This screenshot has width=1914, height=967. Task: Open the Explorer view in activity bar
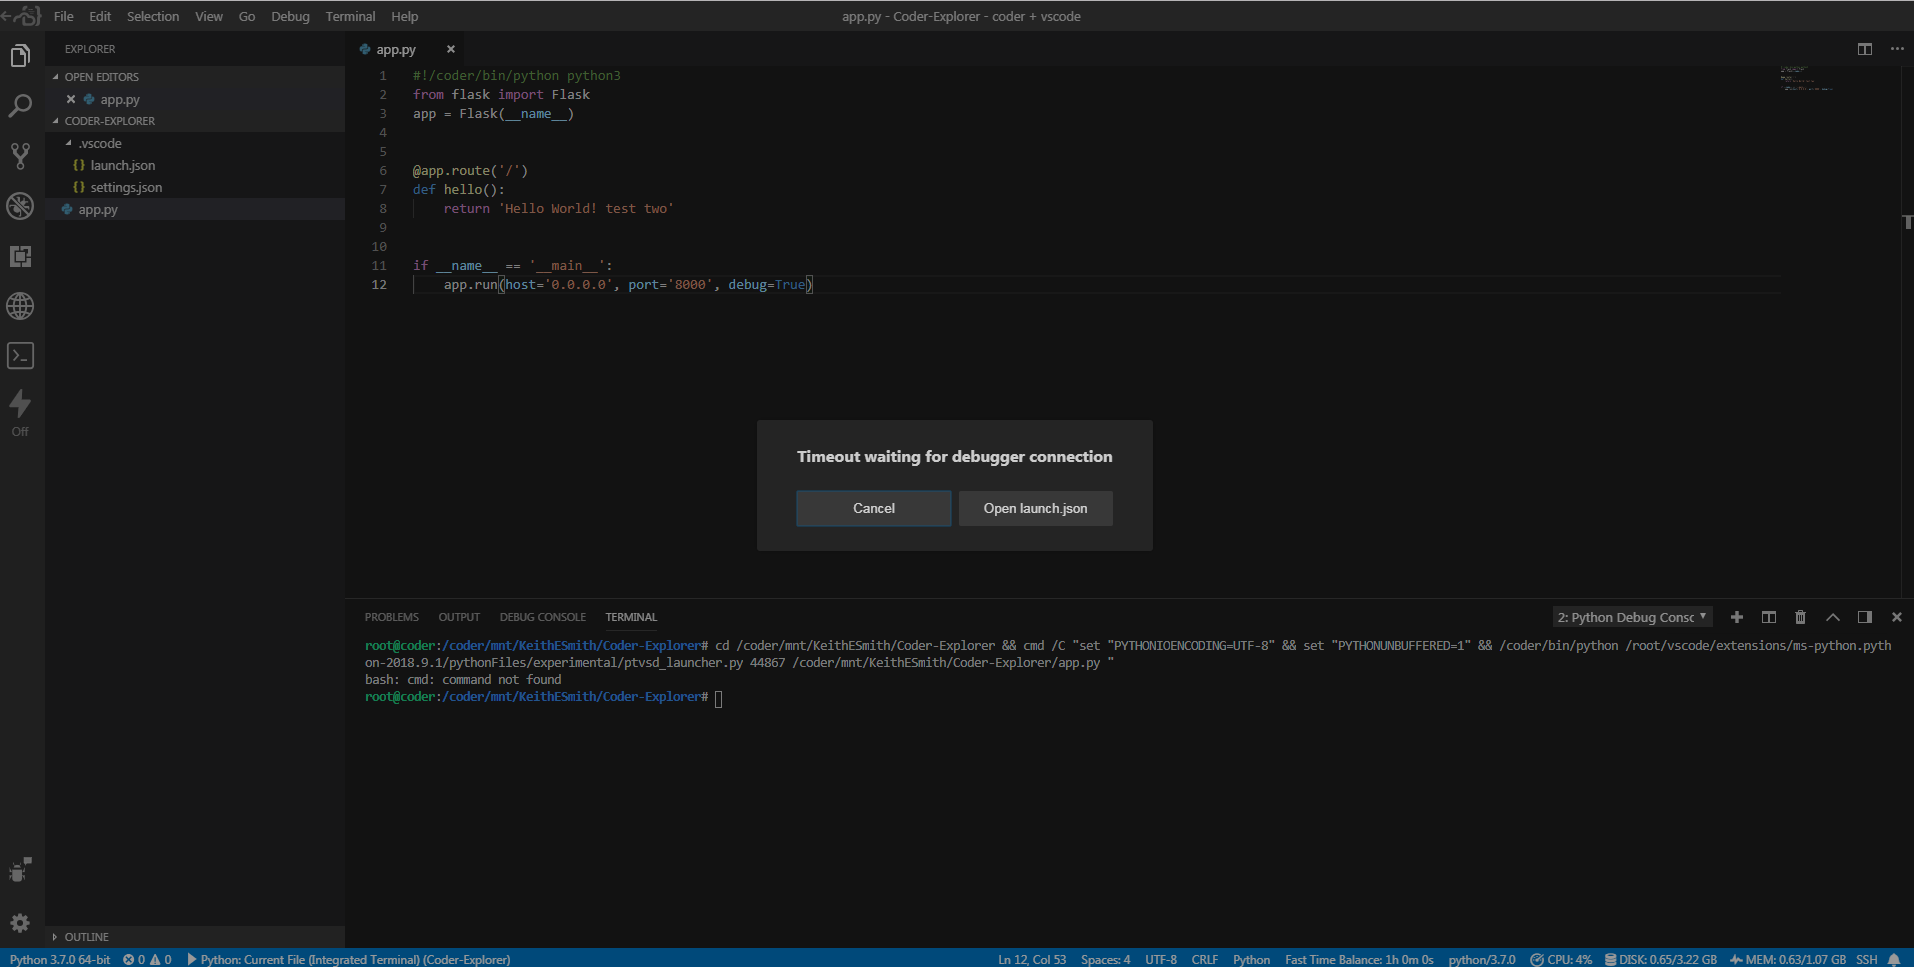[x=20, y=56]
